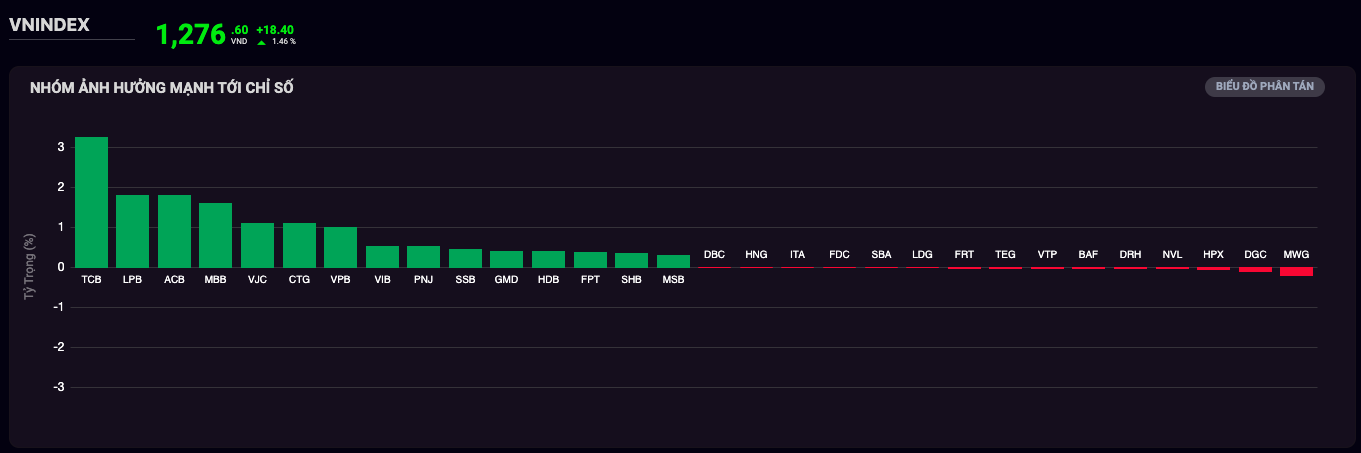Screen dimensions: 1361x453
Task: Click the red MWG bar
Action: (1296, 272)
